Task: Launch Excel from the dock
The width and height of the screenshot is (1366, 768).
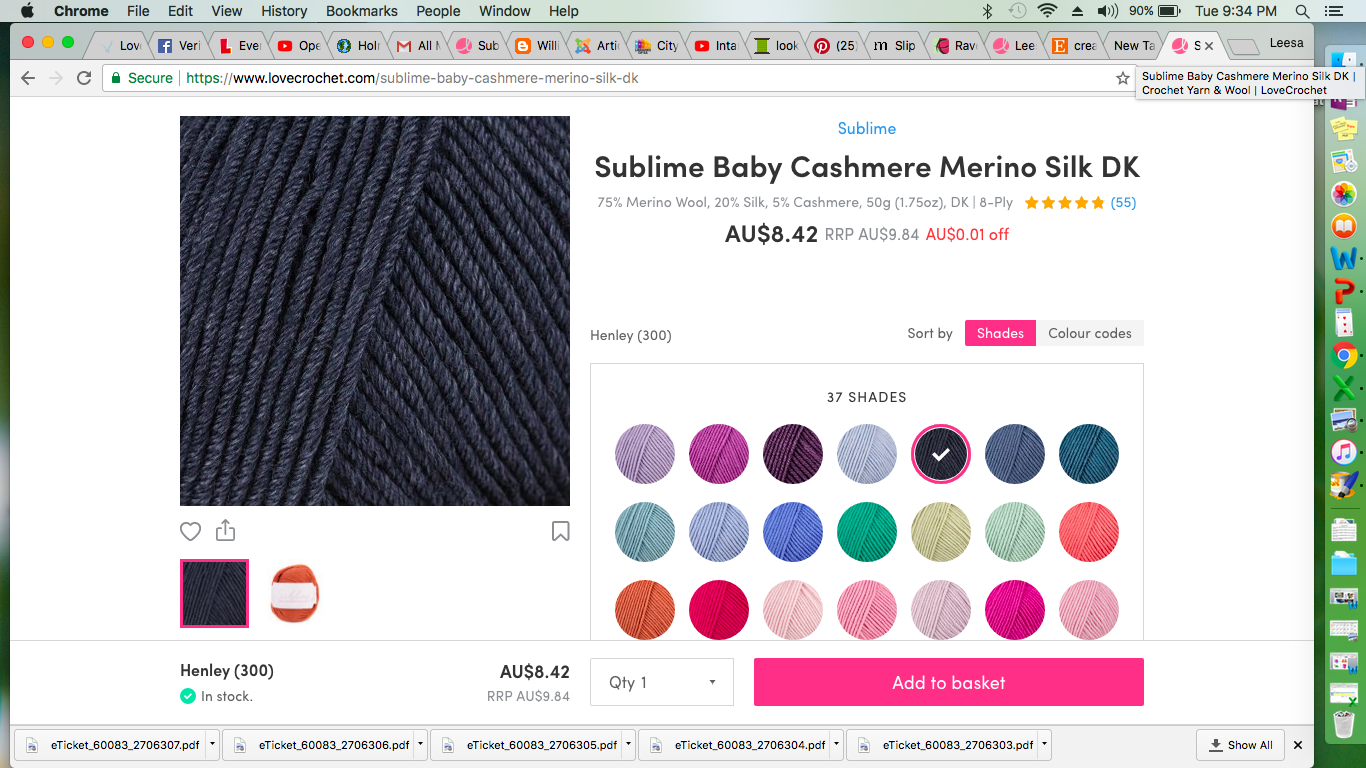Action: click(x=1344, y=387)
